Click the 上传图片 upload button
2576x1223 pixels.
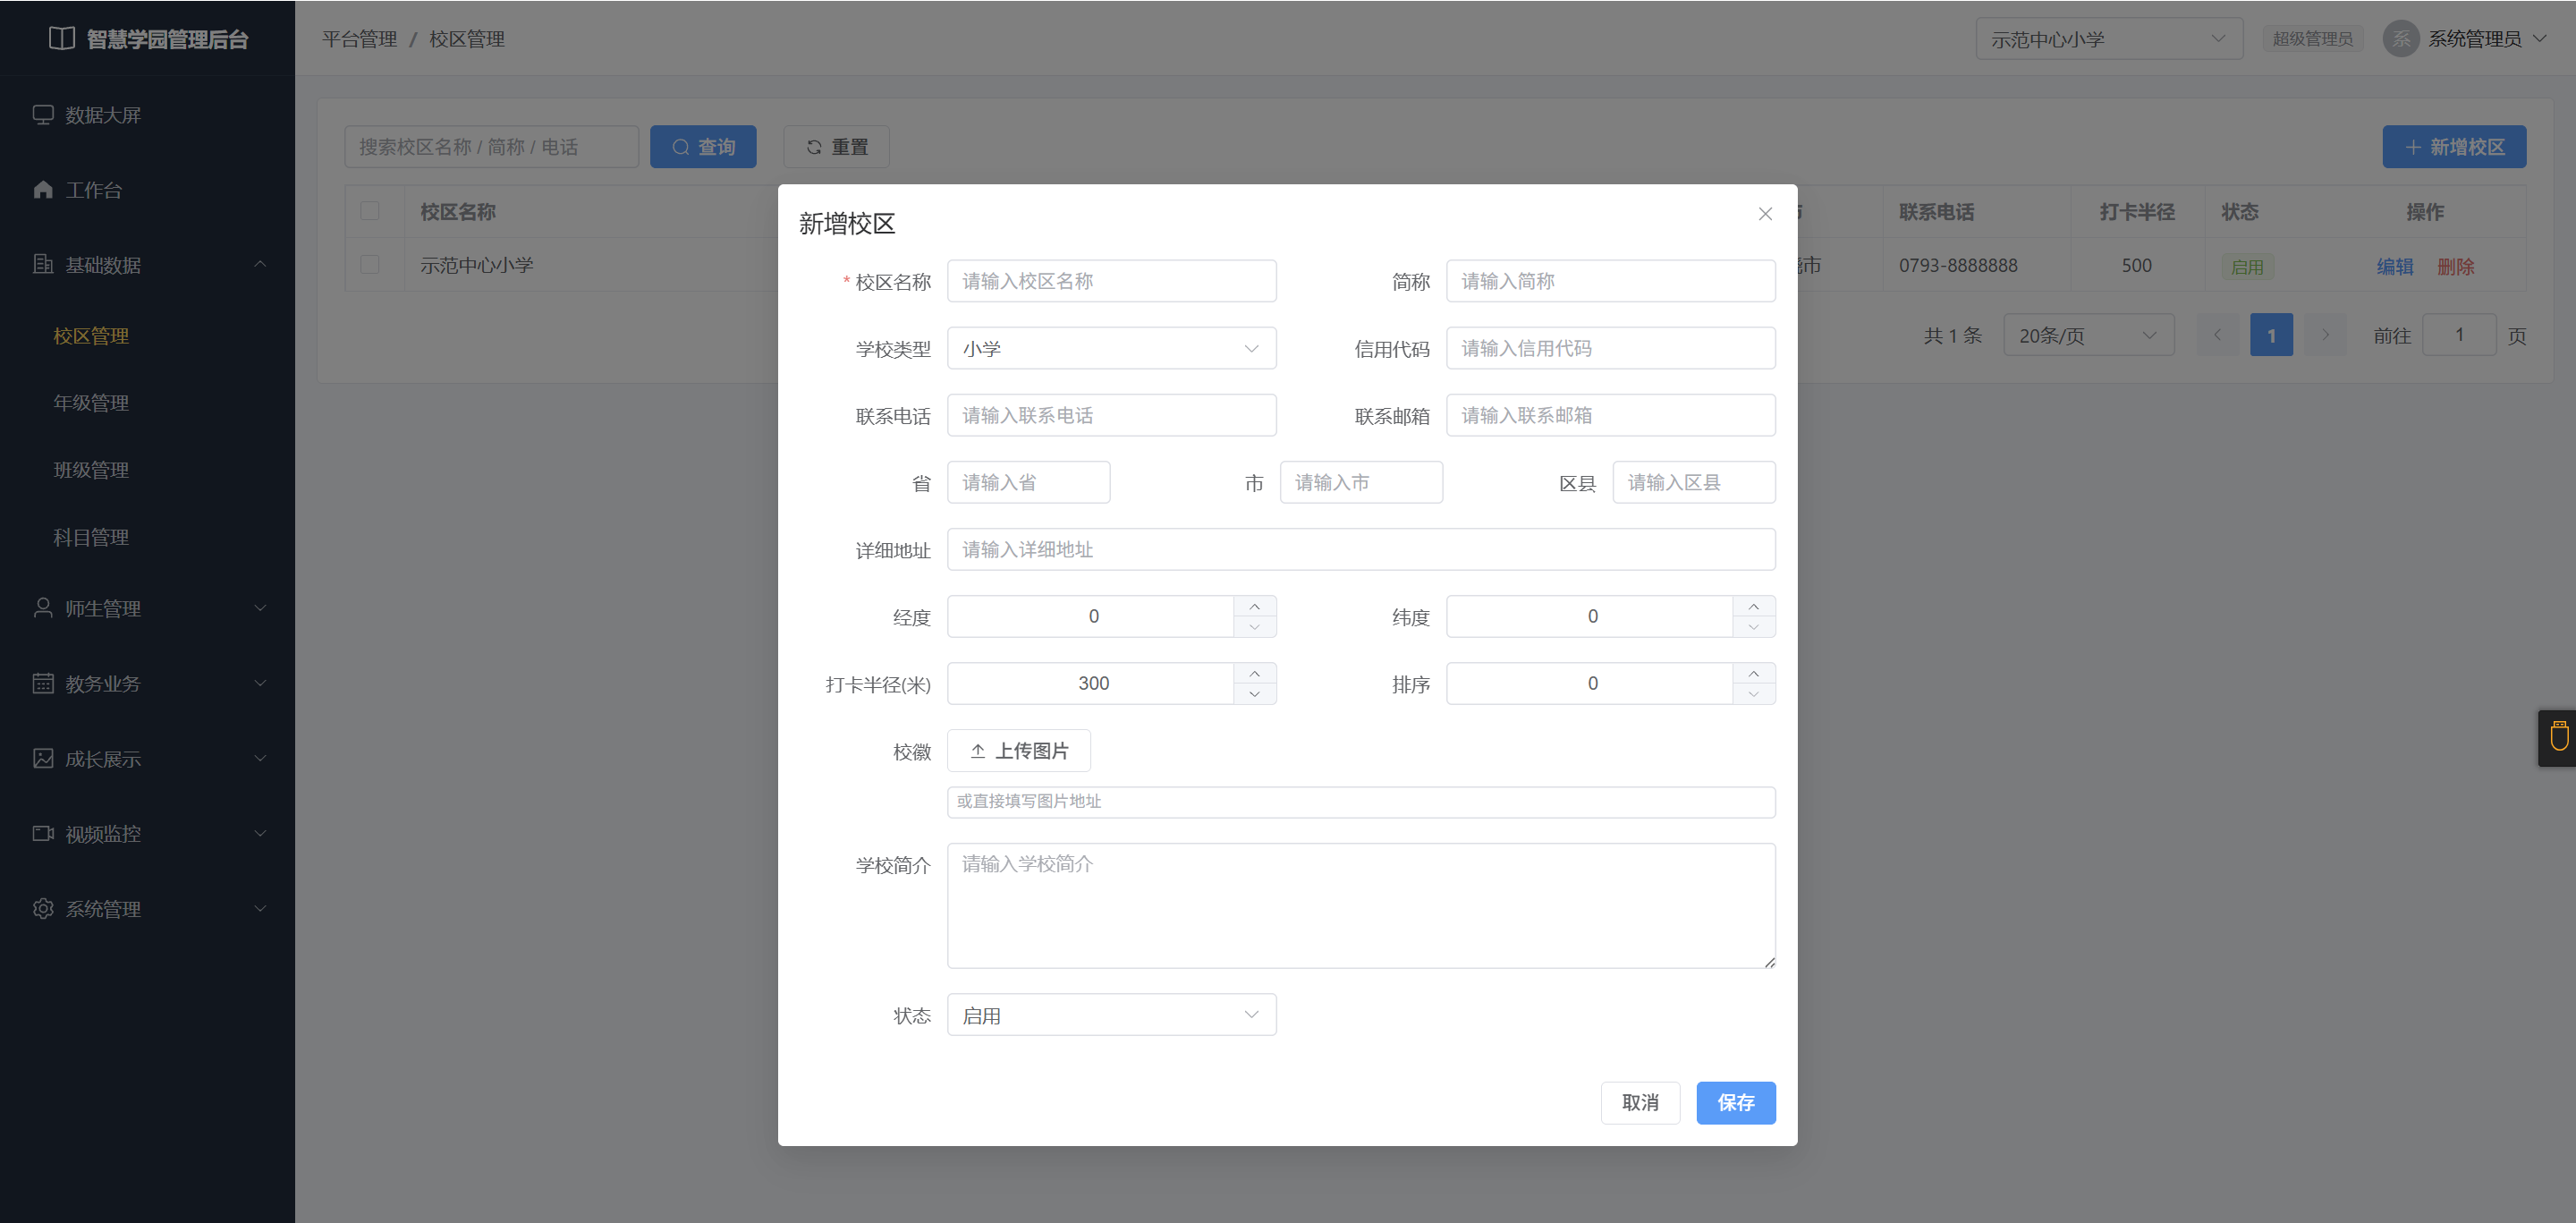(x=1018, y=751)
